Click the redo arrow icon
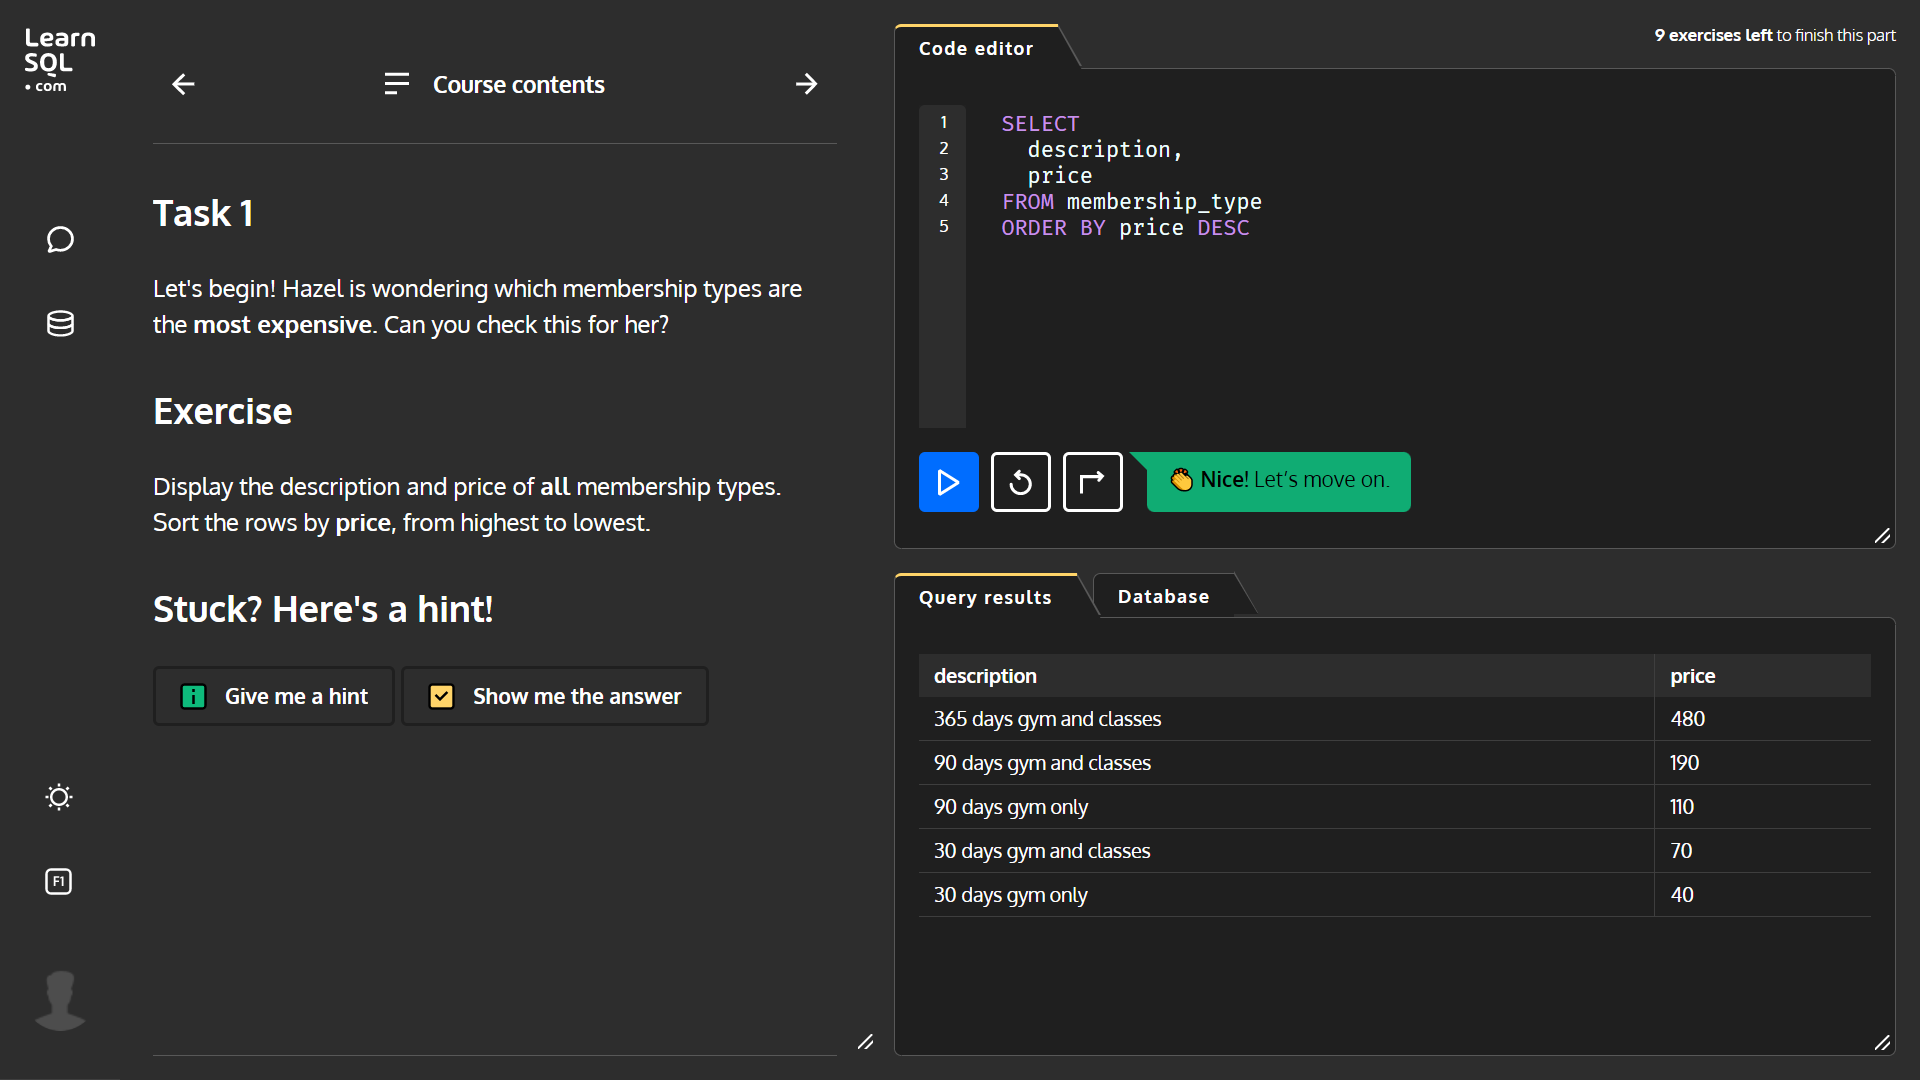 1092,481
